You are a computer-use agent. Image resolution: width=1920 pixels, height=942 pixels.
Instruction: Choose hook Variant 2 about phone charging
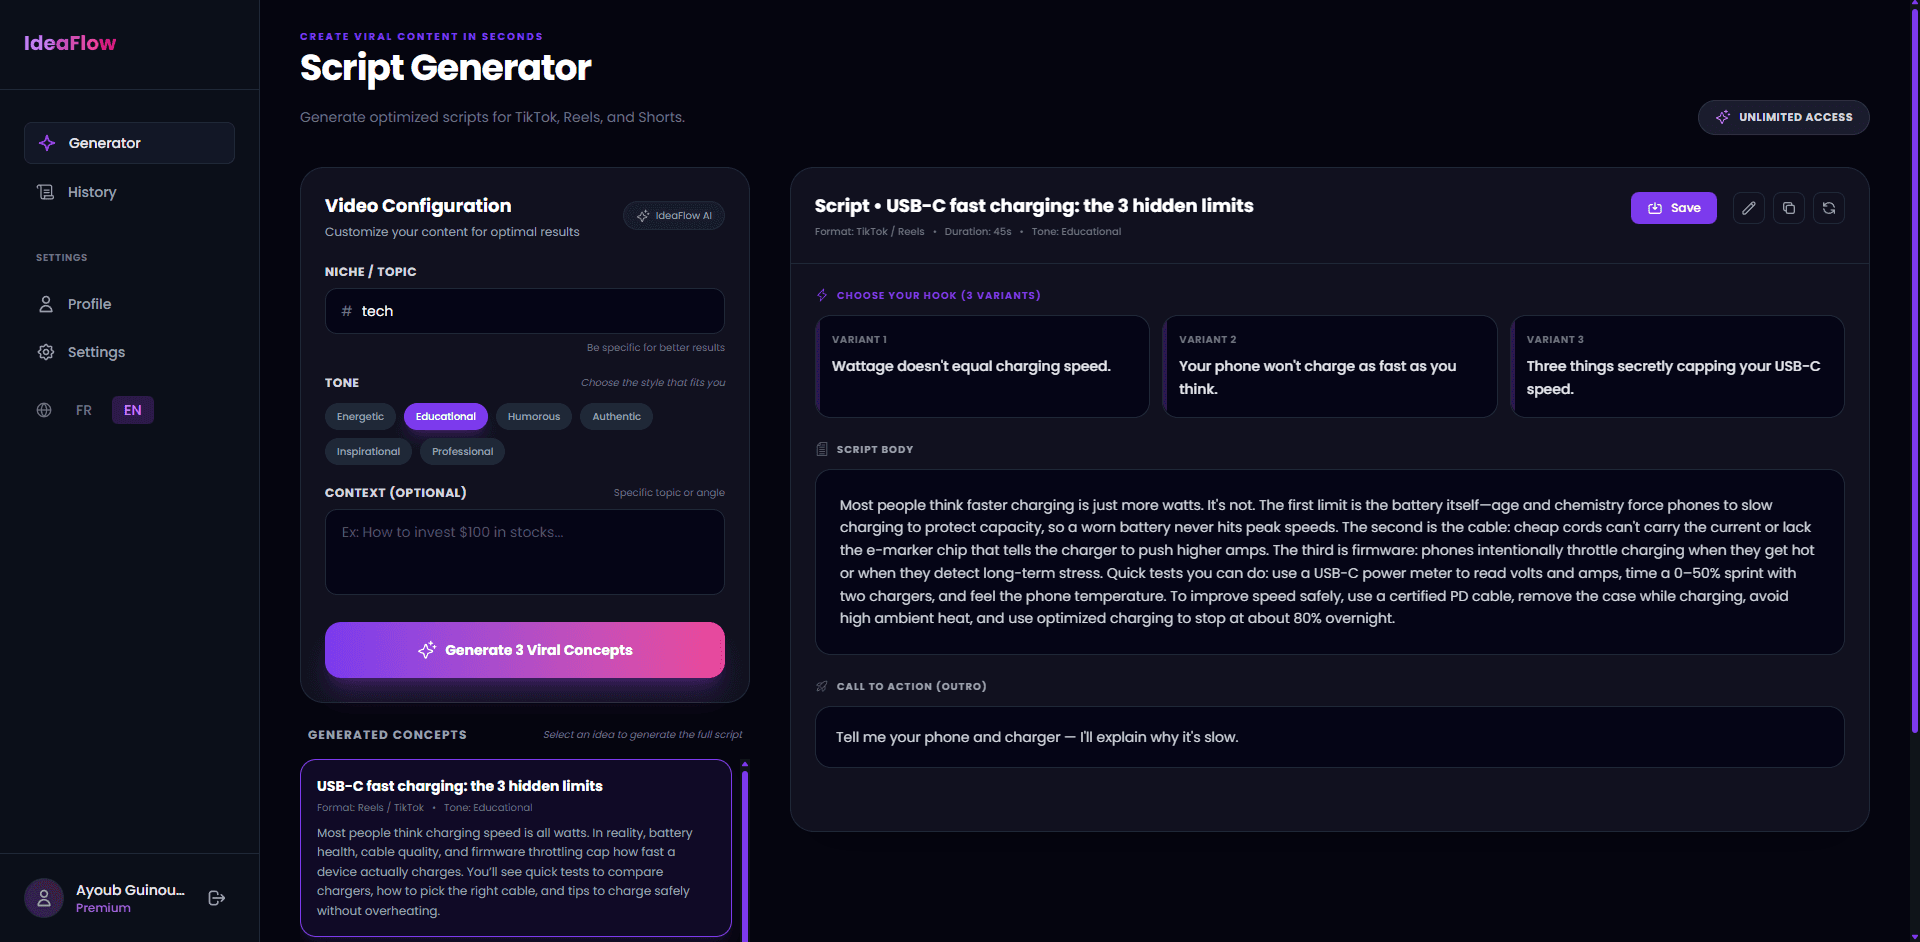pyautogui.click(x=1330, y=366)
